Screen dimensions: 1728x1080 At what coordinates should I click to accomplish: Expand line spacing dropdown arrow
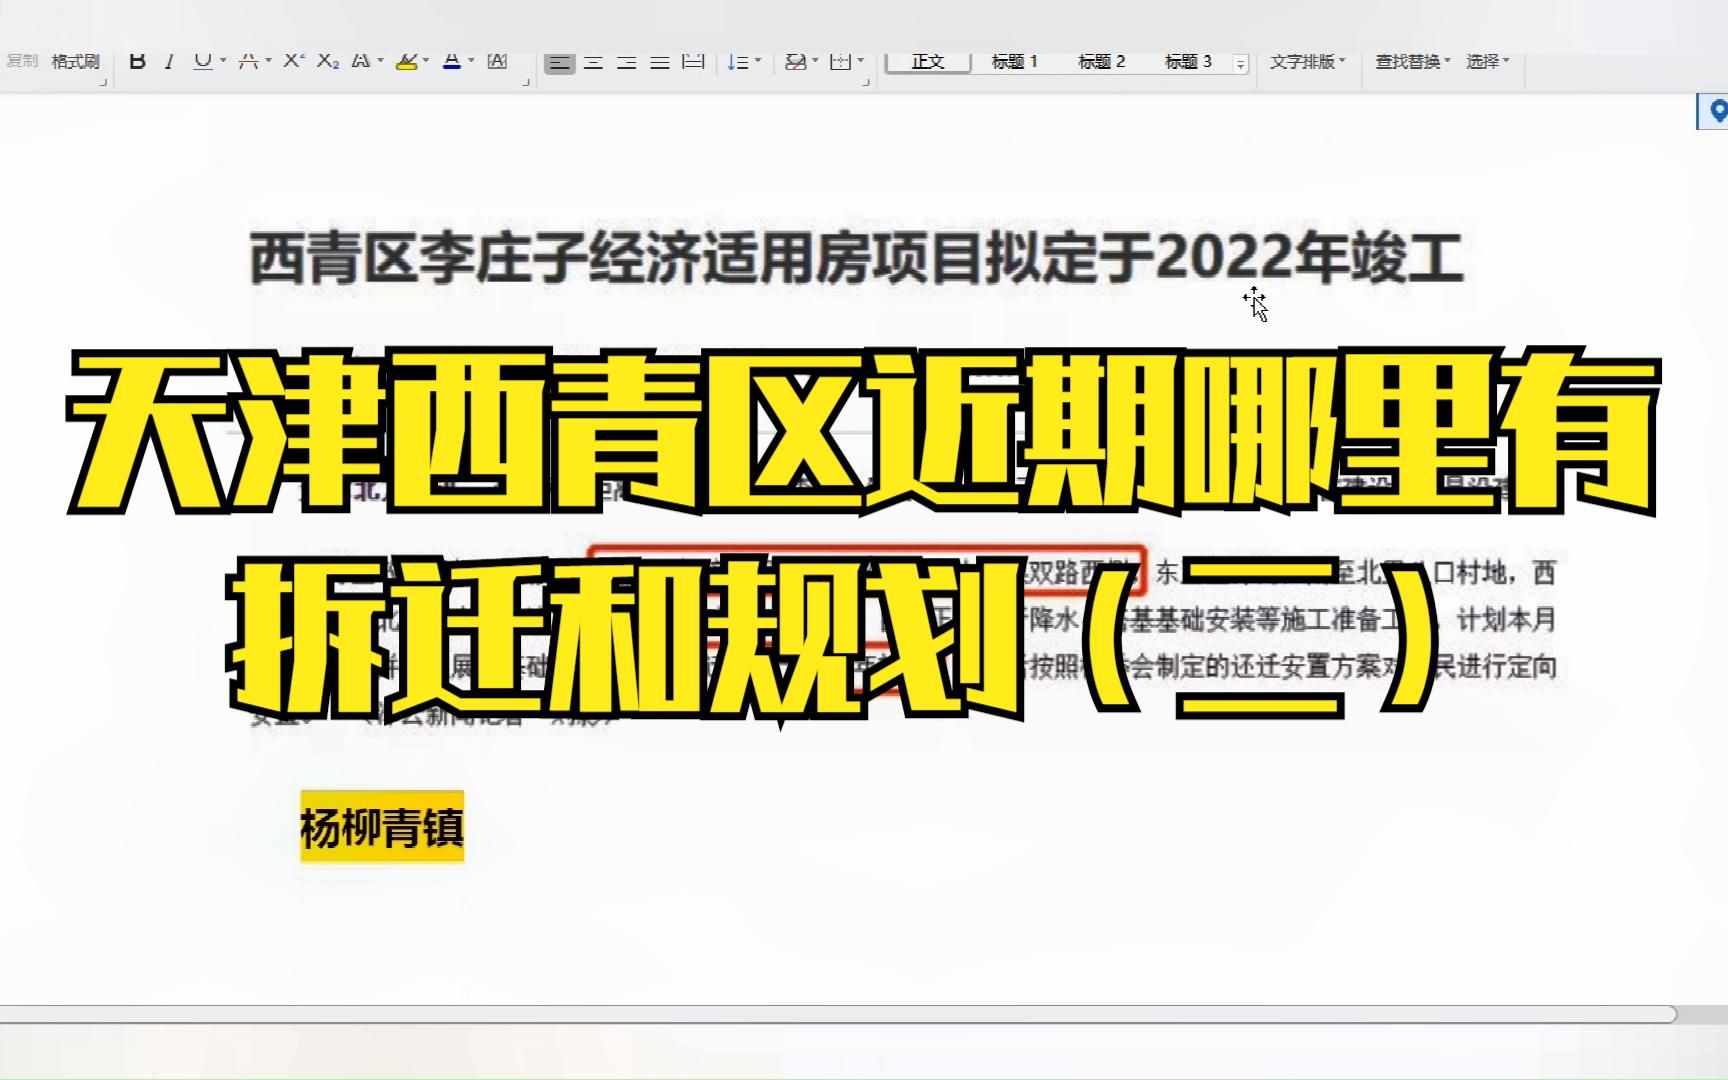758,62
